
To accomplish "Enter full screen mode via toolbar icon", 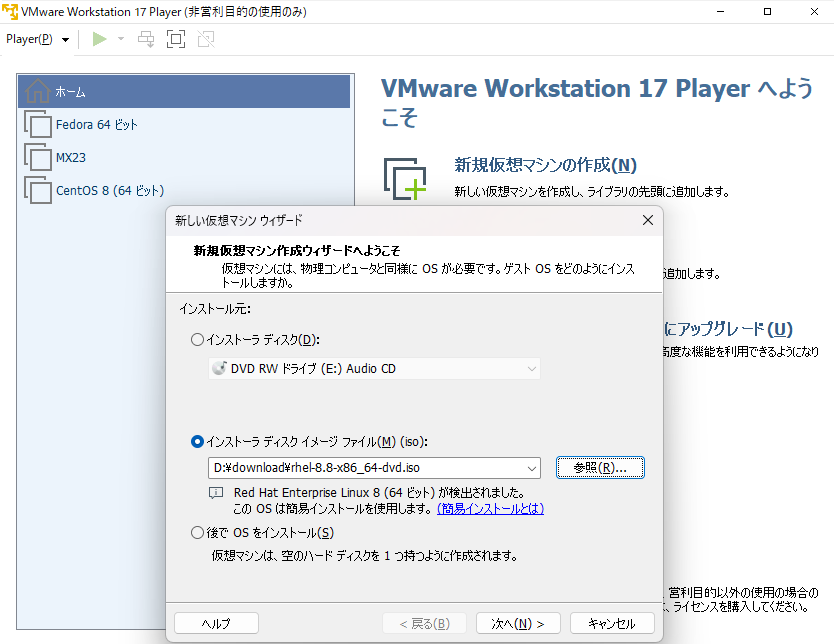I will tap(174, 39).
